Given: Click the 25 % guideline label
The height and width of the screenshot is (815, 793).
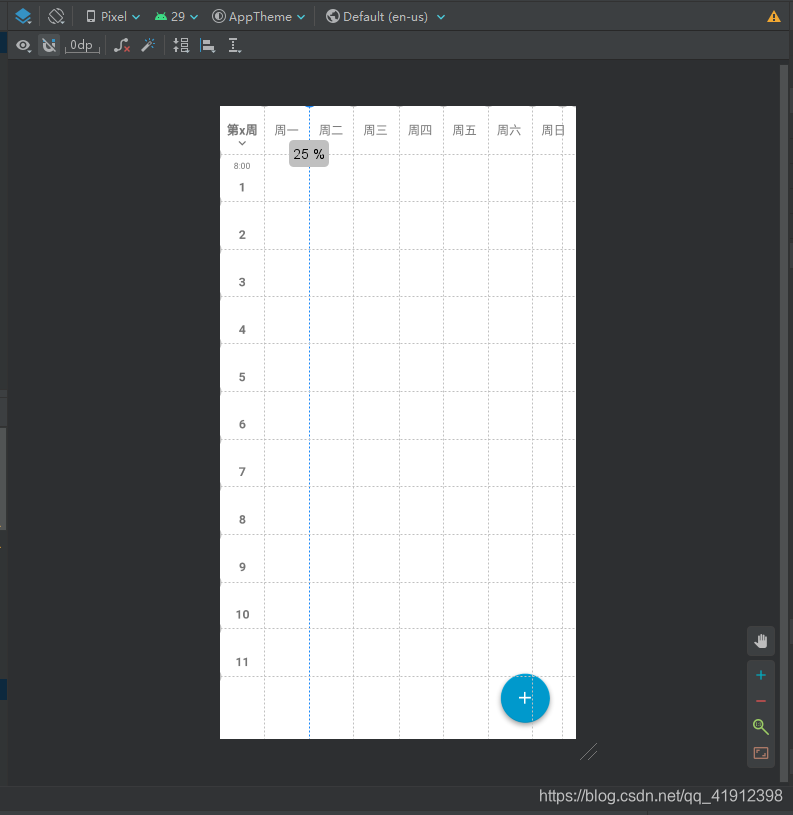Looking at the screenshot, I should (x=309, y=154).
